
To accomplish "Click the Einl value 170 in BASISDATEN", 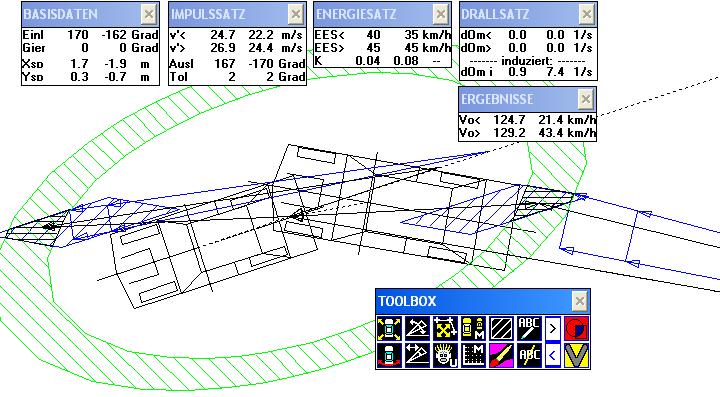I will click(x=78, y=35).
